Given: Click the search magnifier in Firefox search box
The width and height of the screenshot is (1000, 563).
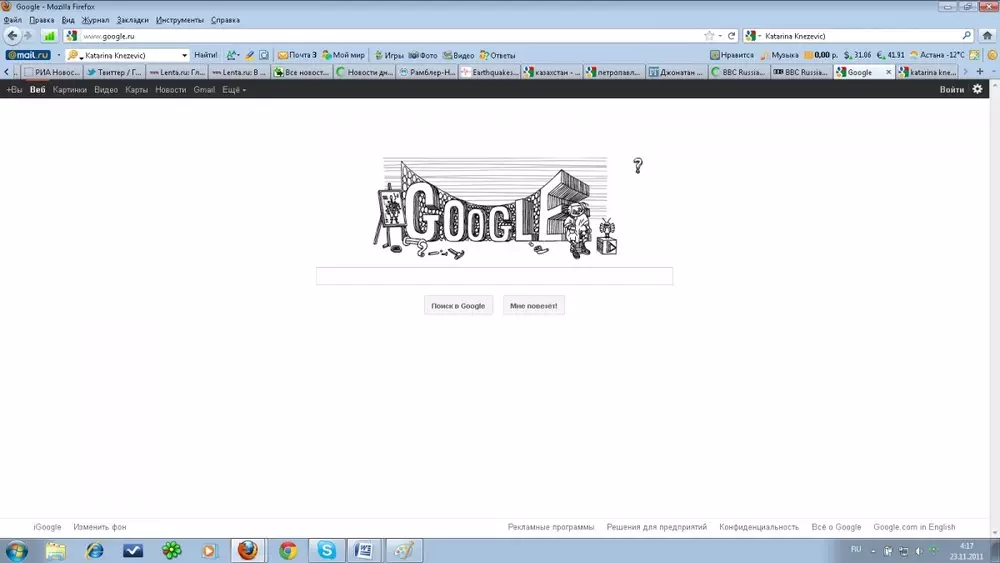Looking at the screenshot, I should (x=967, y=36).
